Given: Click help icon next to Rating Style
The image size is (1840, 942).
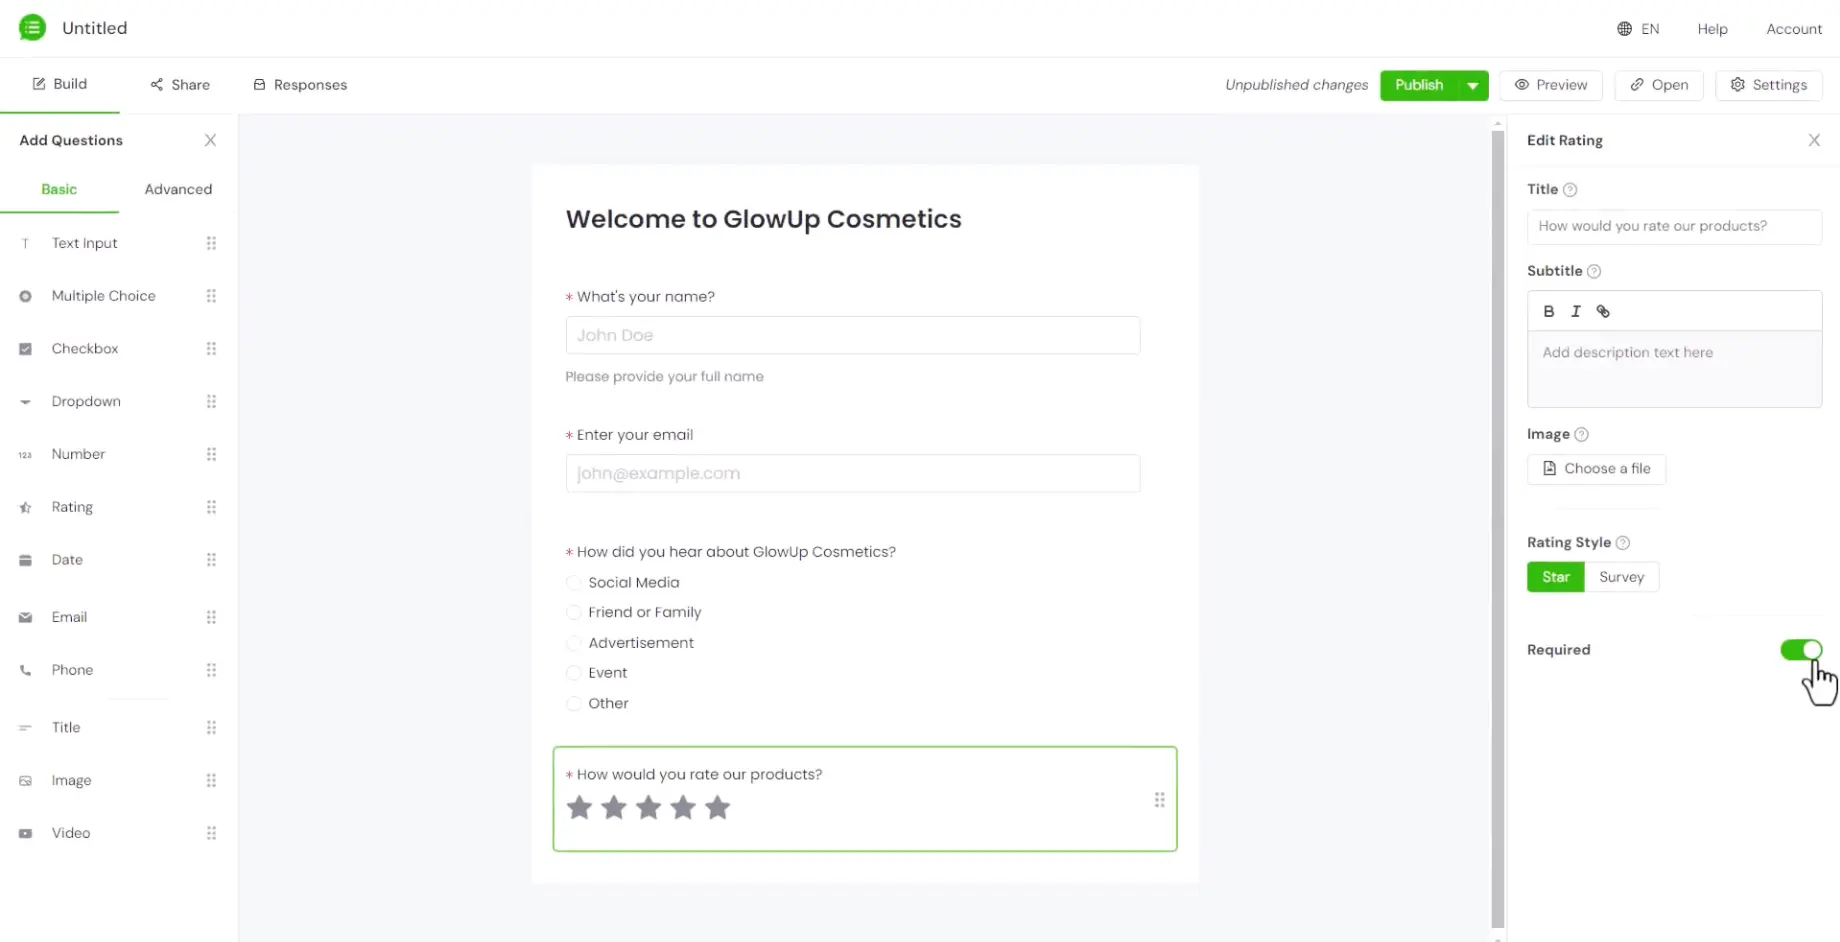Looking at the screenshot, I should 1622,542.
